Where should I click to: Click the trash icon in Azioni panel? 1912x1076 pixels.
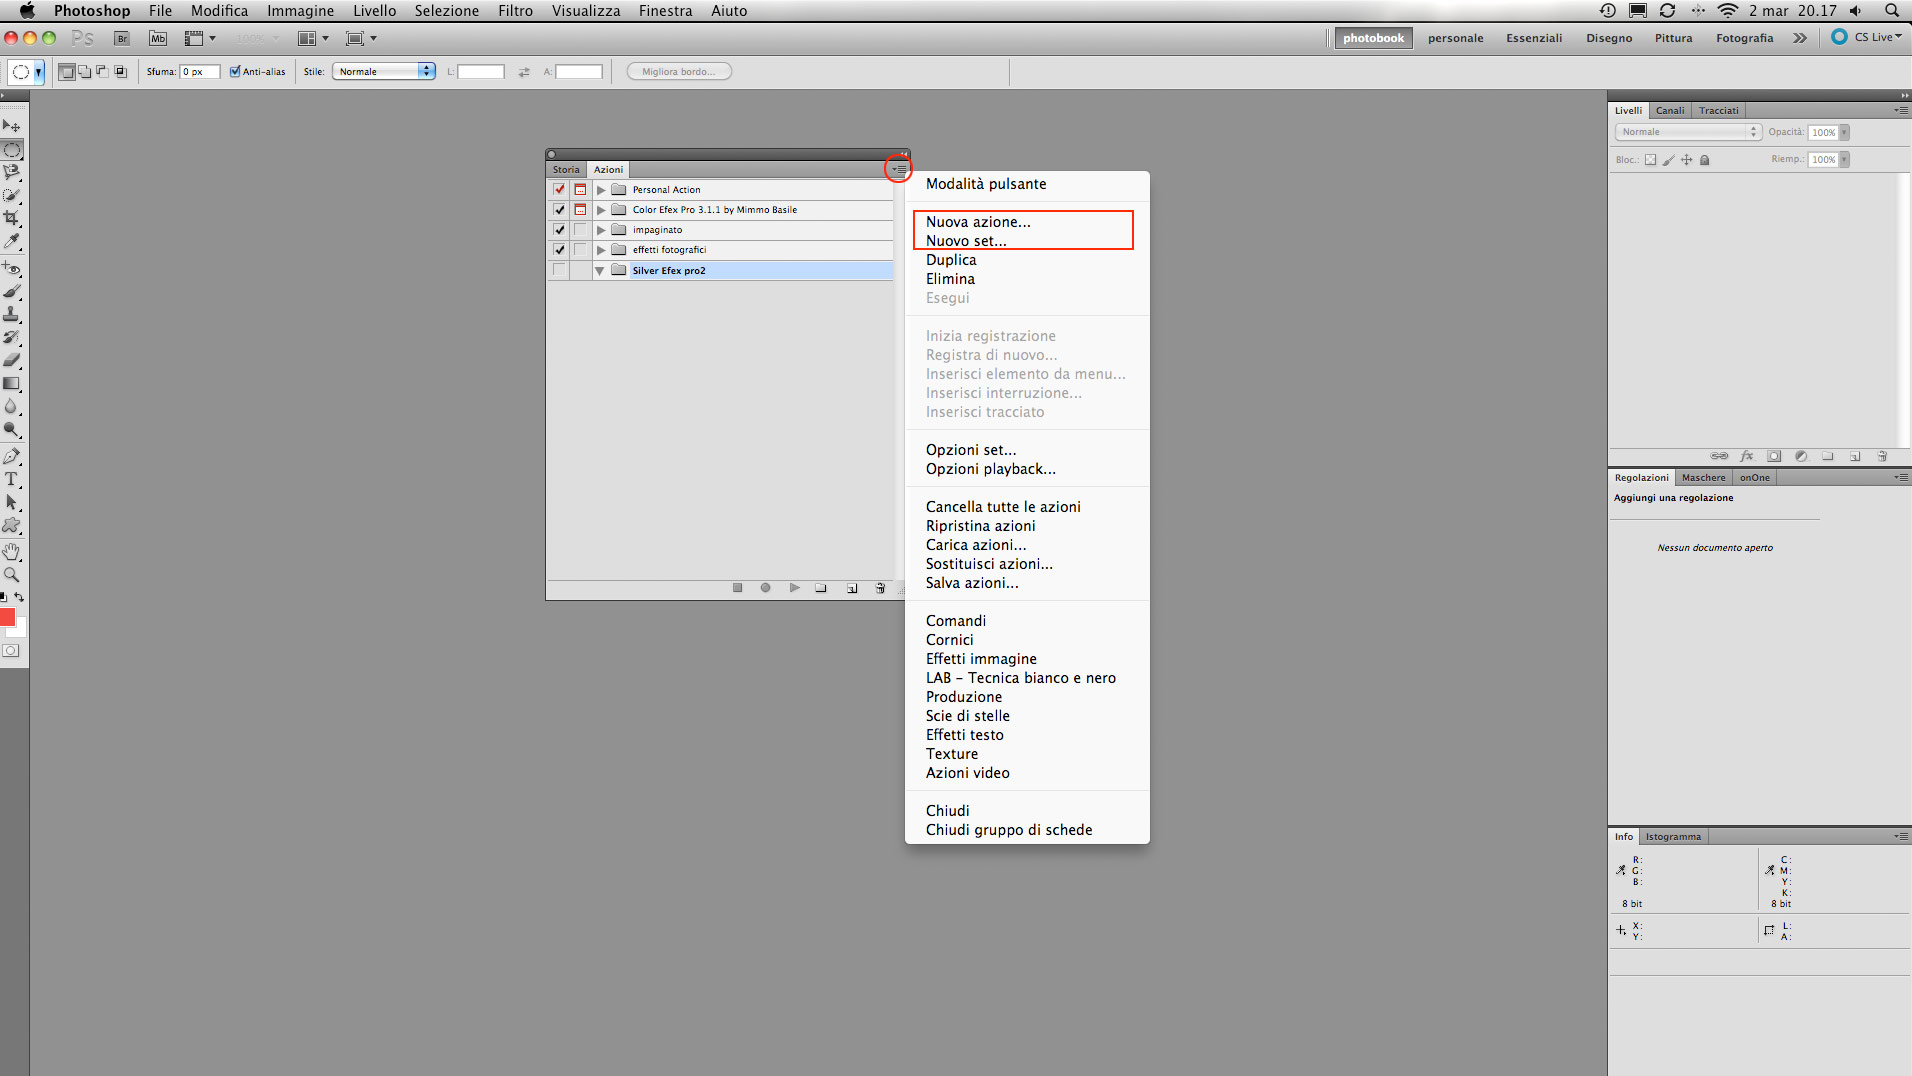pyautogui.click(x=880, y=588)
